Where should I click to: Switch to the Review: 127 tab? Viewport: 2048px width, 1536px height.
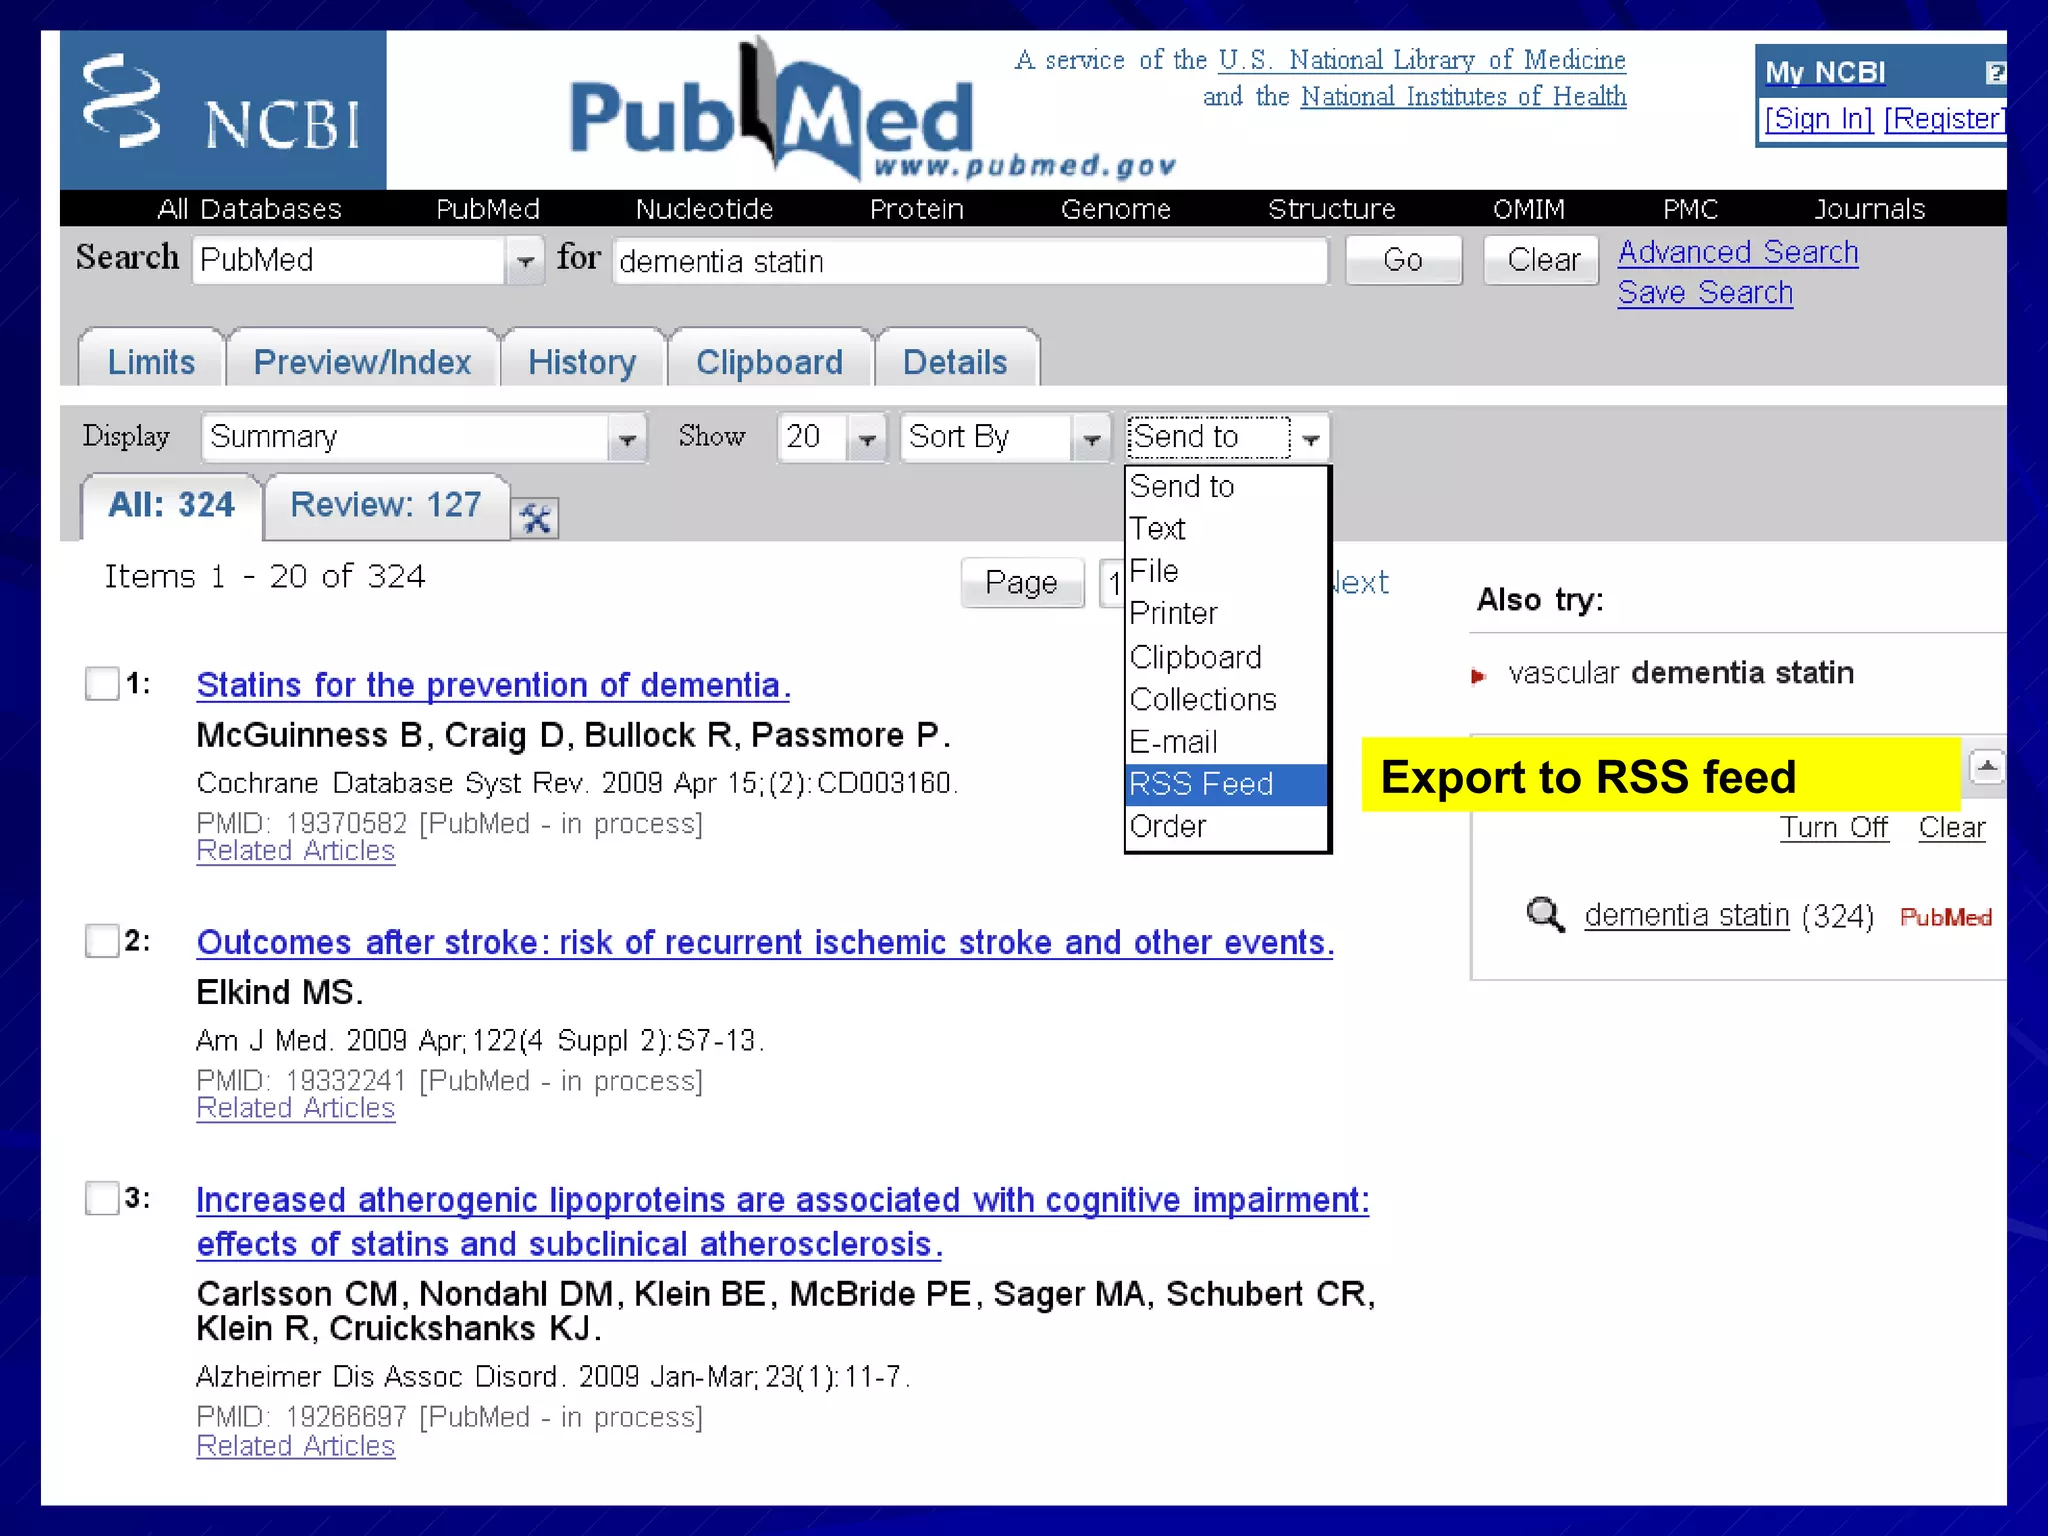385,505
